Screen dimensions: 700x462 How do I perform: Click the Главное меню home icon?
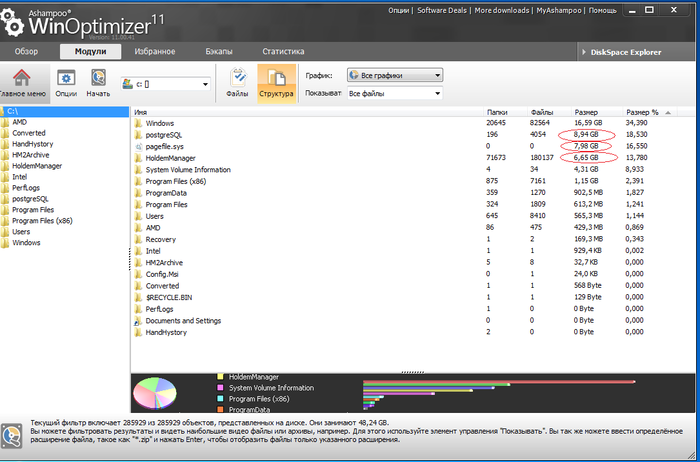click(21, 78)
